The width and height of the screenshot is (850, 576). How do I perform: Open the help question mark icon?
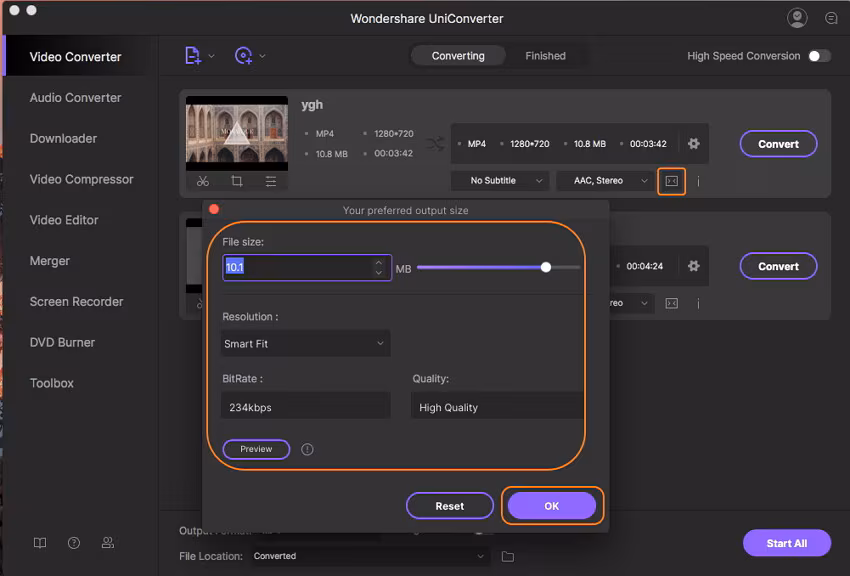click(74, 543)
